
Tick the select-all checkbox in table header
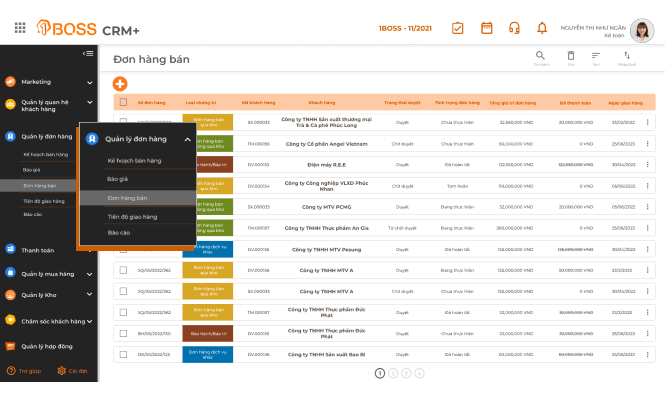(x=123, y=102)
